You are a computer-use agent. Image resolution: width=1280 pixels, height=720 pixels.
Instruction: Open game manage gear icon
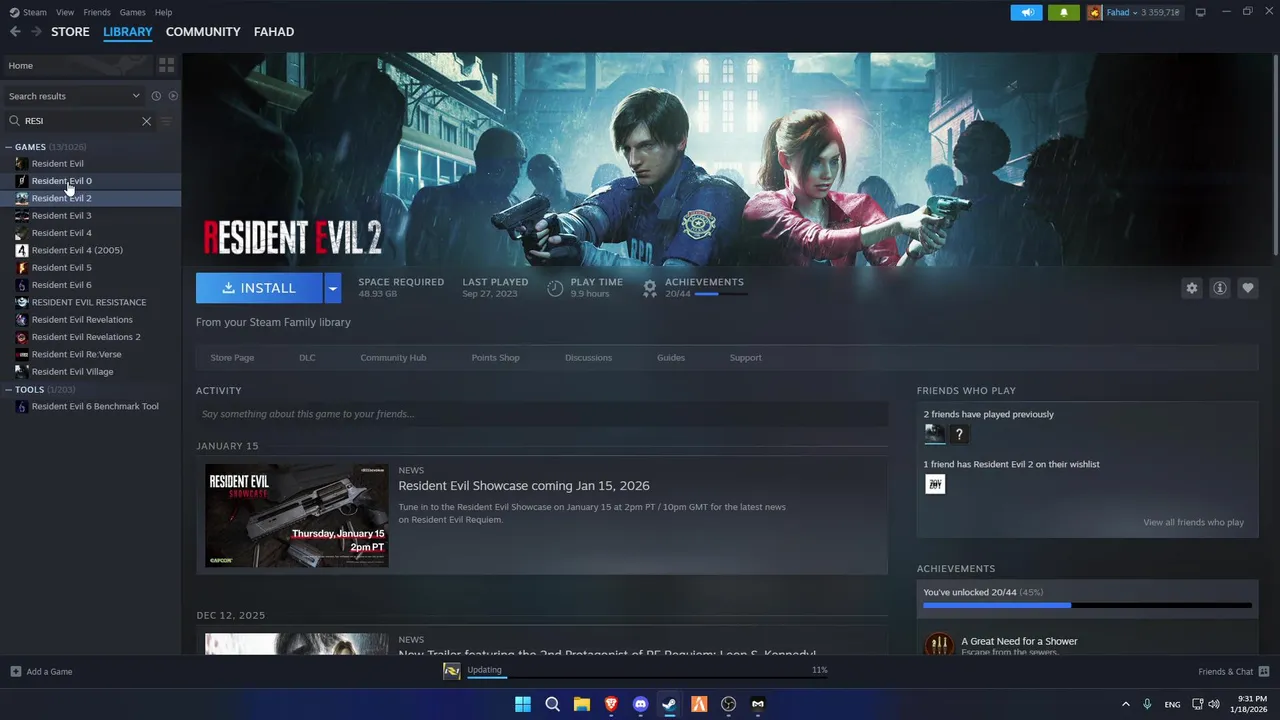[x=1191, y=288]
